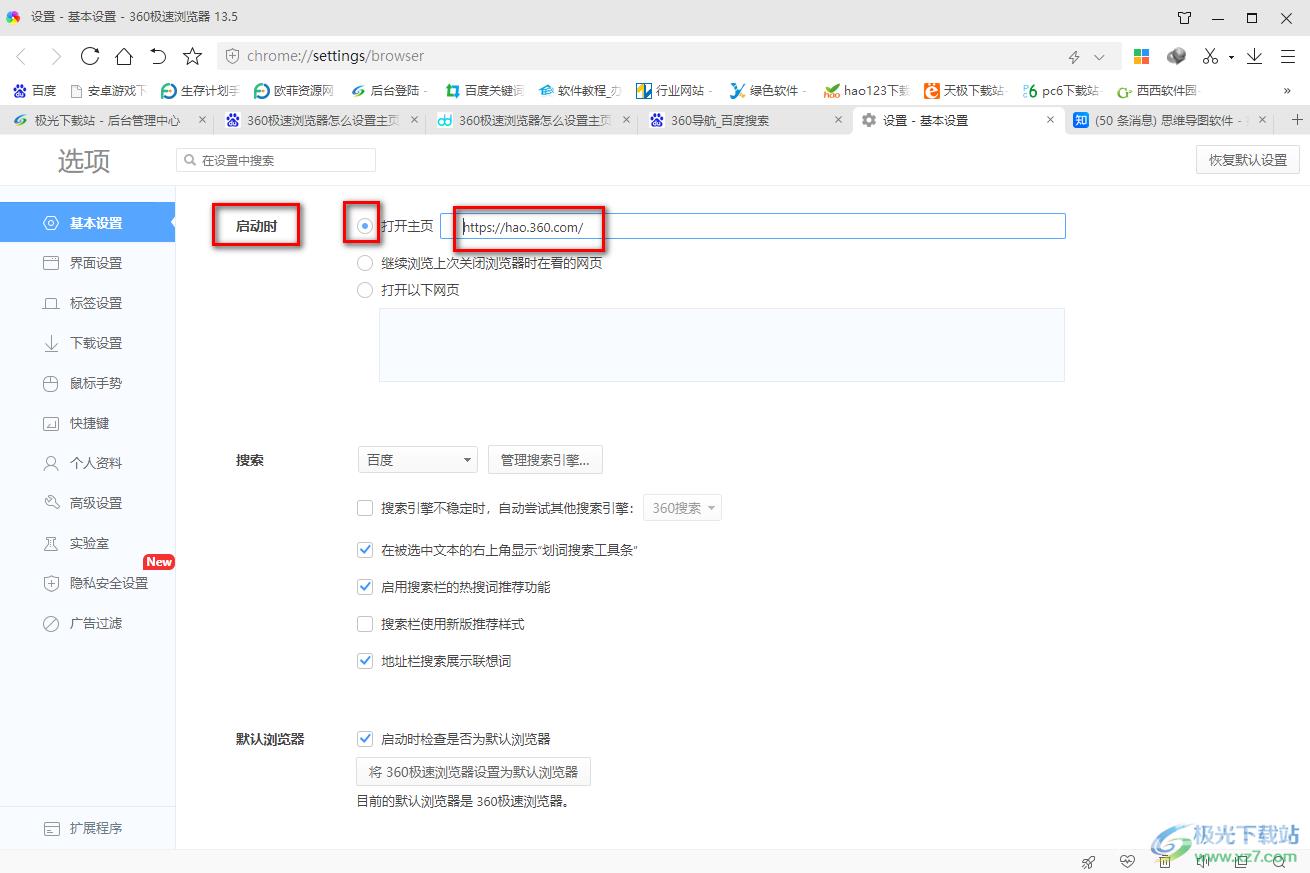Click the skin shirt icon in title bar
Screen dimensions: 1310x873
tap(1185, 17)
